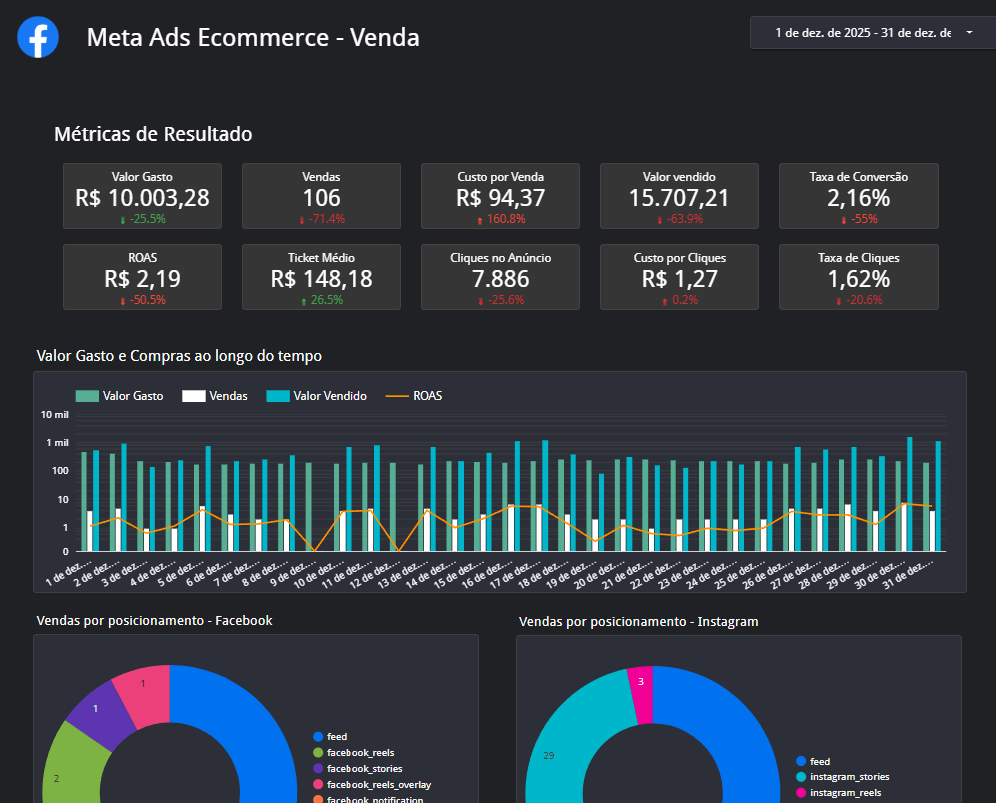
Task: Select instagram_stories legend entry
Action: 842,777
